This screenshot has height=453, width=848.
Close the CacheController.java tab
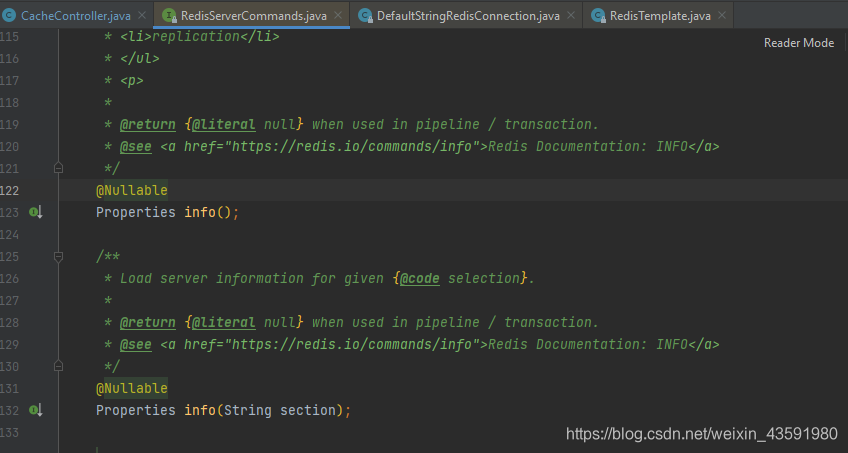pyautogui.click(x=140, y=16)
